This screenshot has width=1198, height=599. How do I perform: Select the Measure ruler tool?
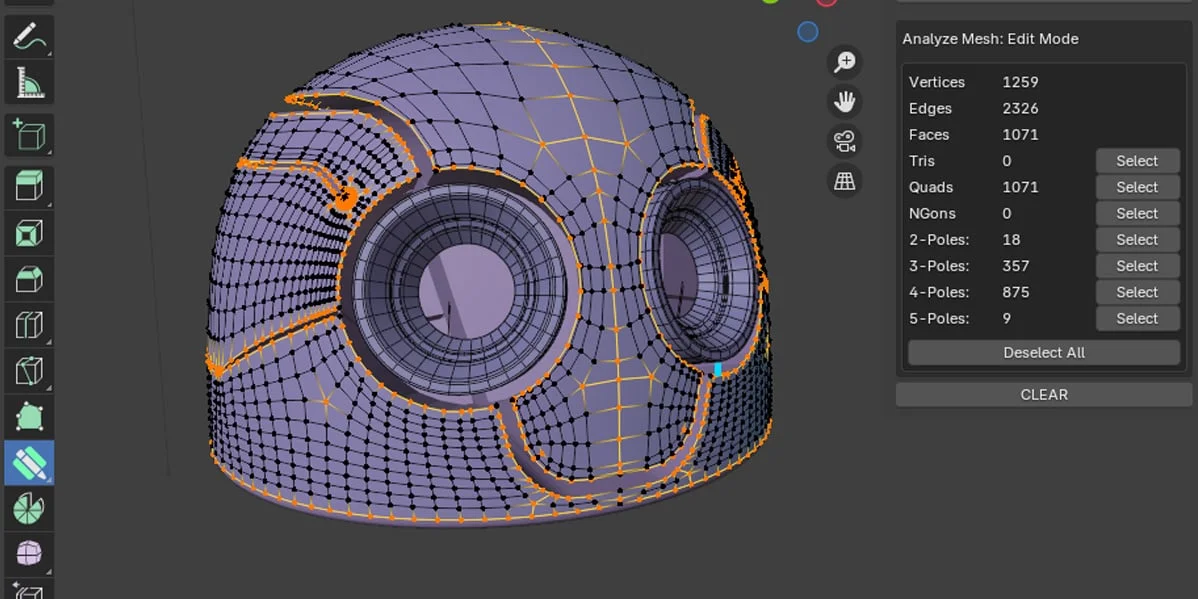tap(29, 83)
